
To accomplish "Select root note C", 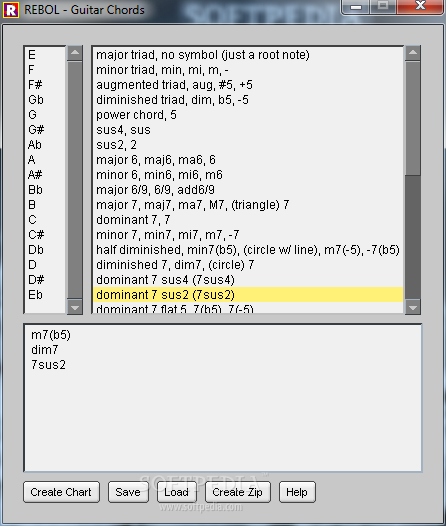I will tap(45, 220).
